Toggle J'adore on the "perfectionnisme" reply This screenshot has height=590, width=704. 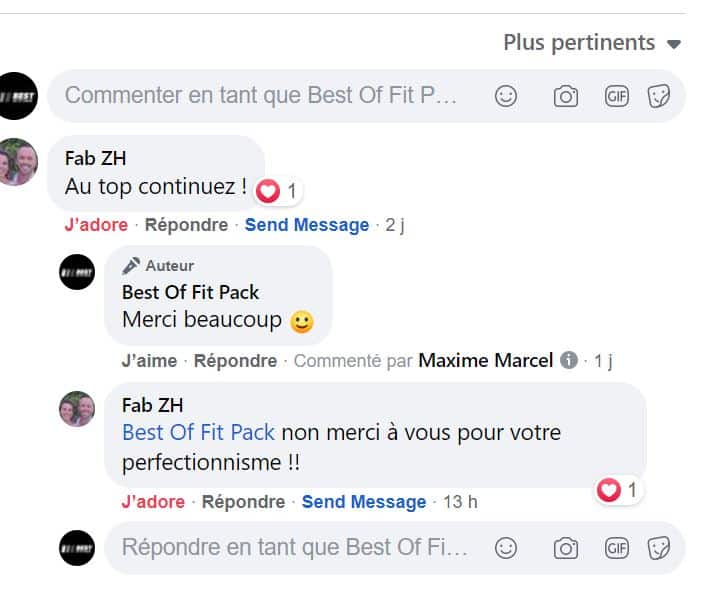click(x=153, y=502)
